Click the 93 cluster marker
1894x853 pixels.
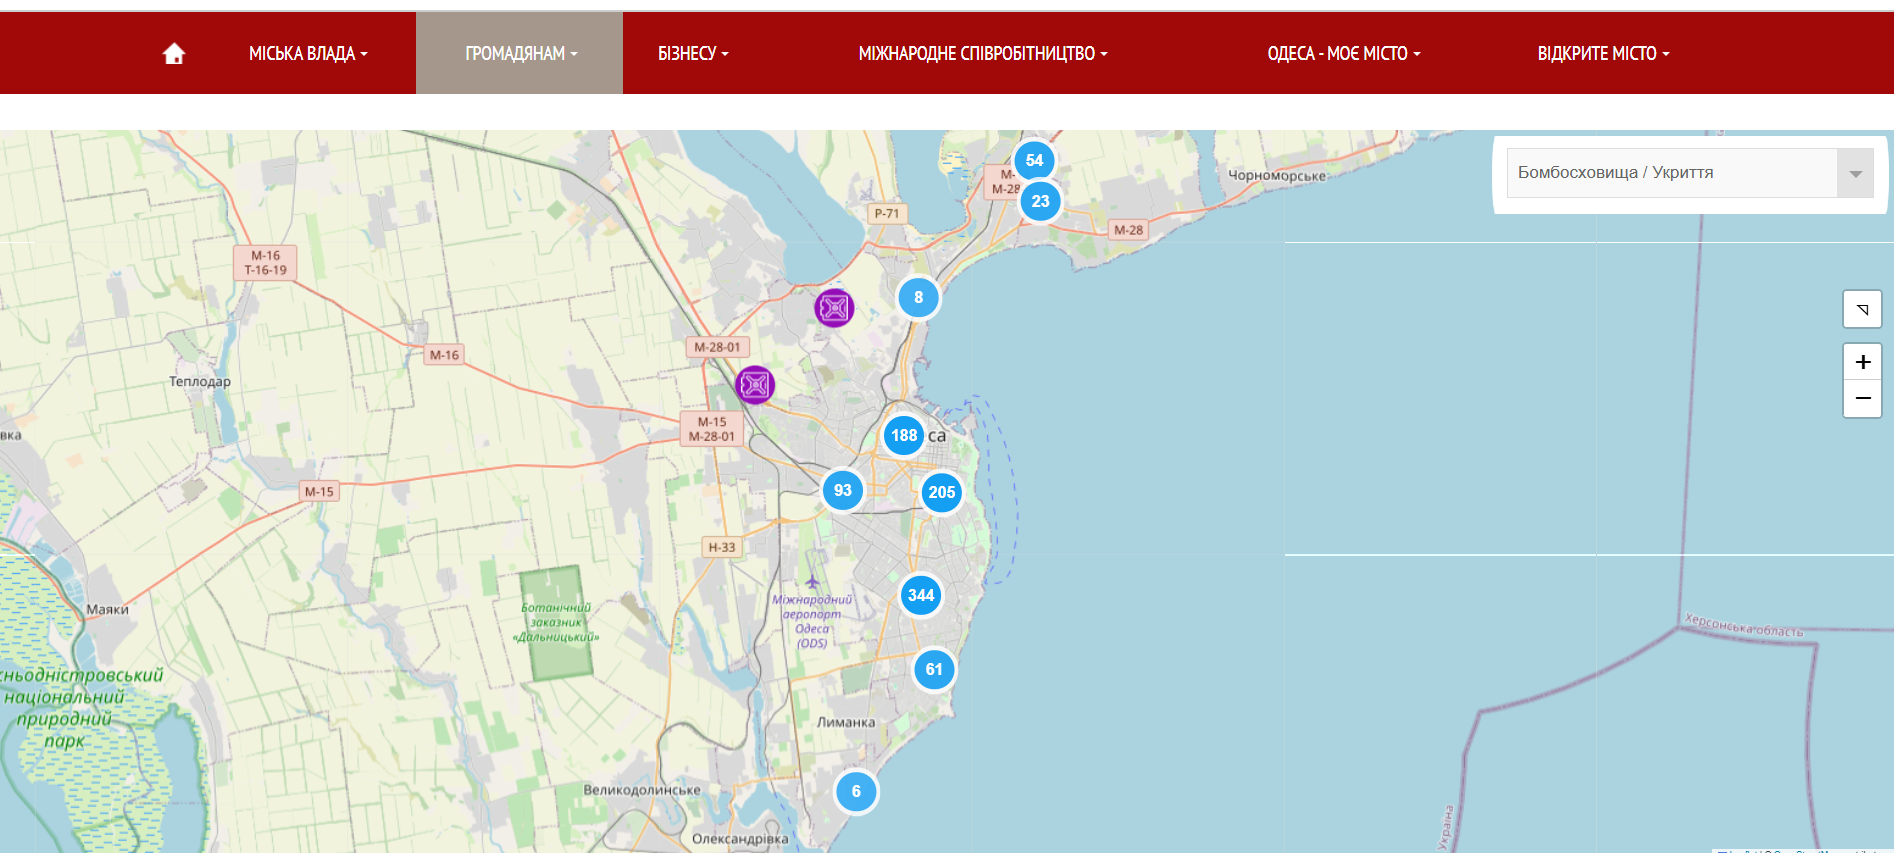point(843,490)
